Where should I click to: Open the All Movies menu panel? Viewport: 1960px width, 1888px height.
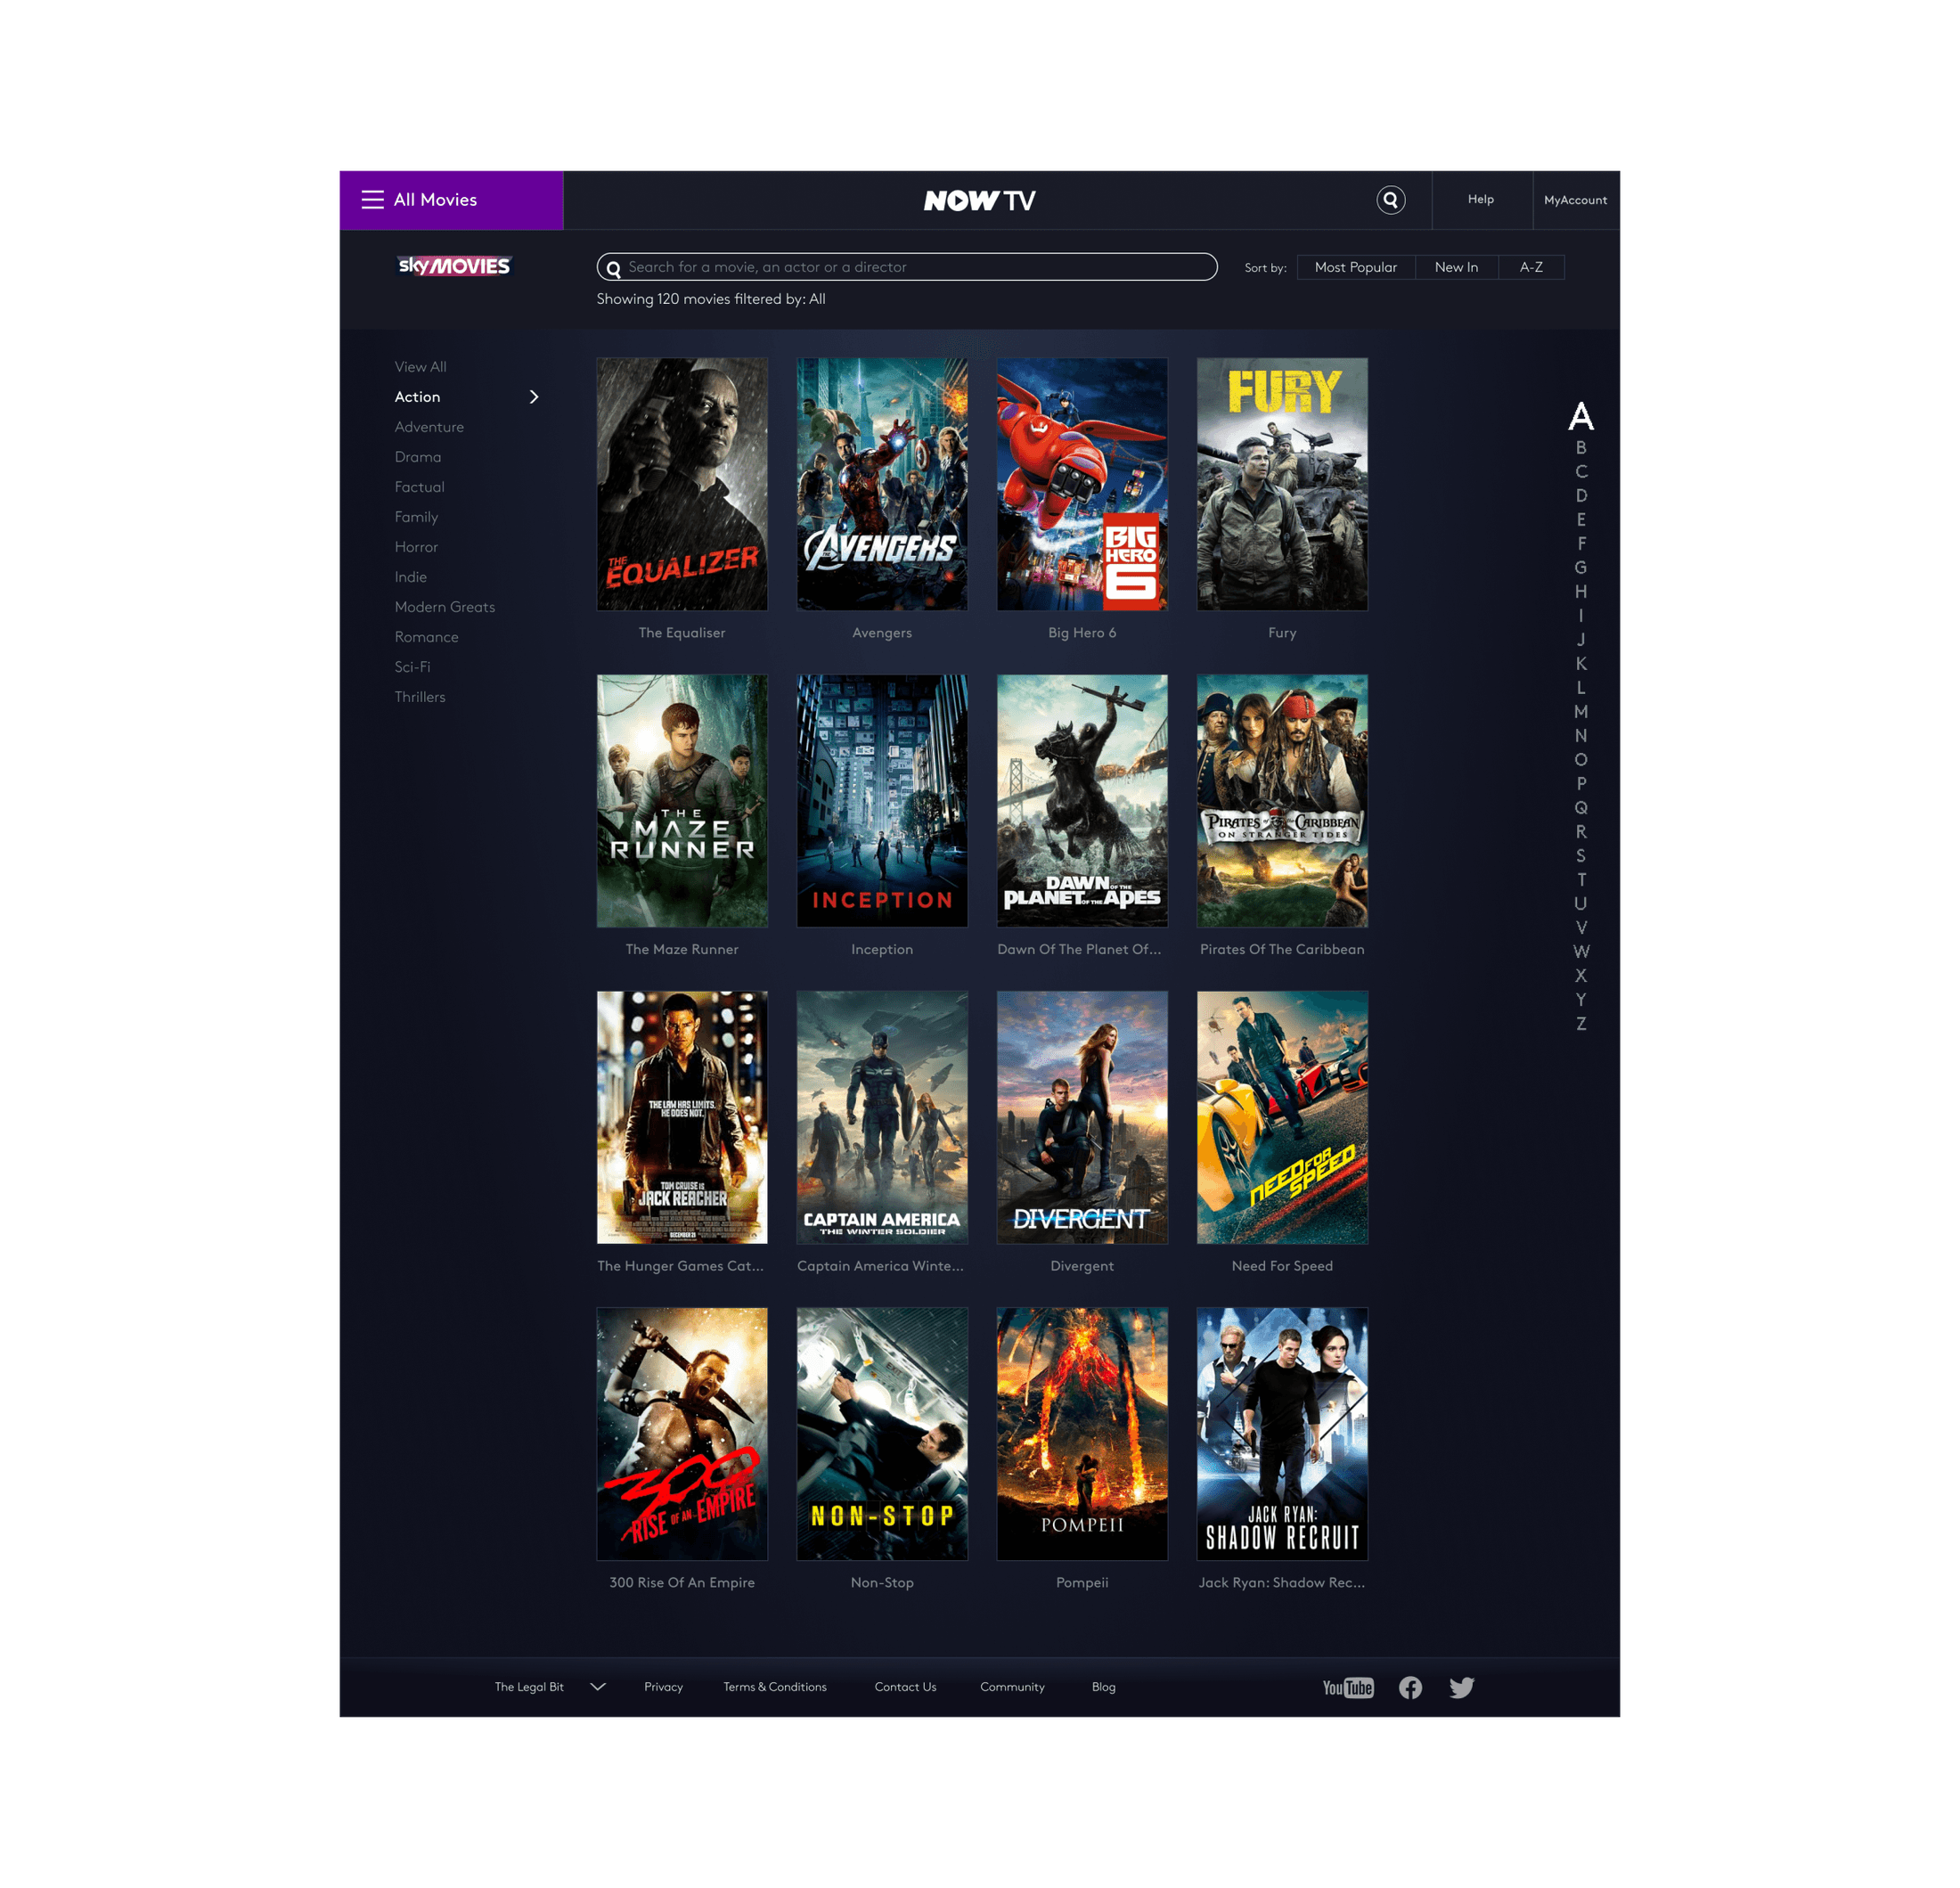click(x=451, y=200)
